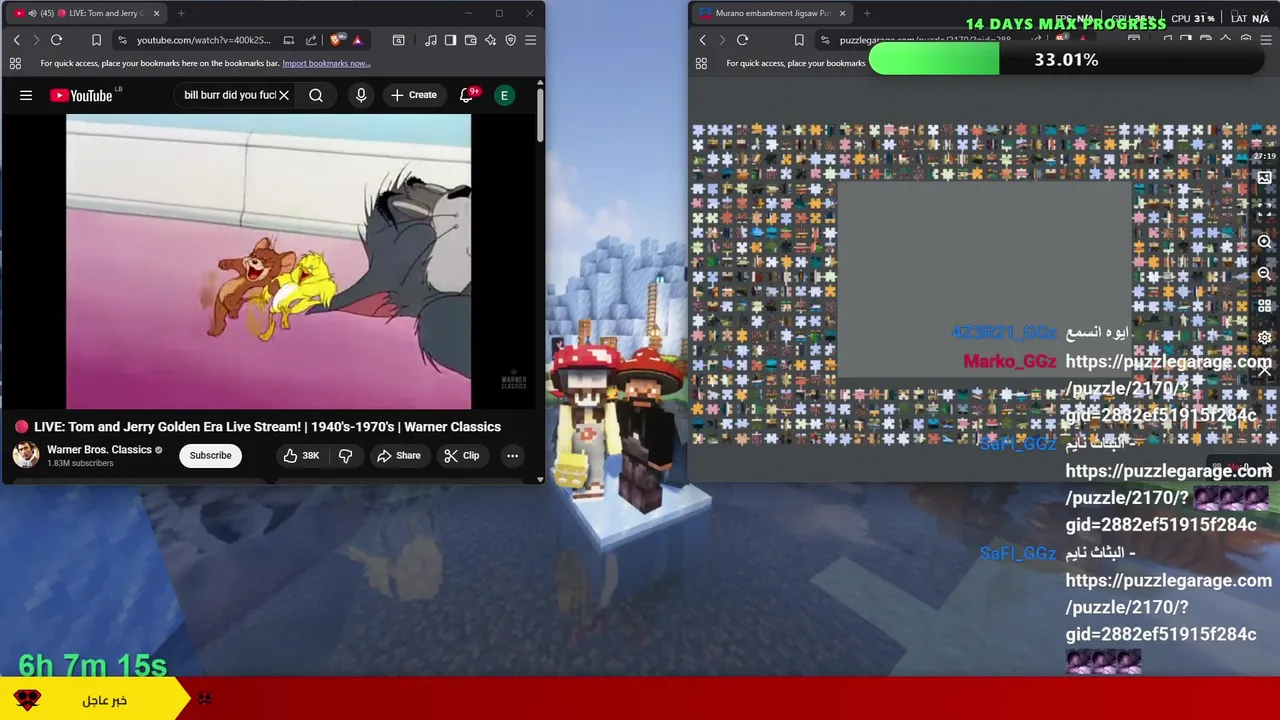
Task: Click the YouTube logo
Action: 82,95
